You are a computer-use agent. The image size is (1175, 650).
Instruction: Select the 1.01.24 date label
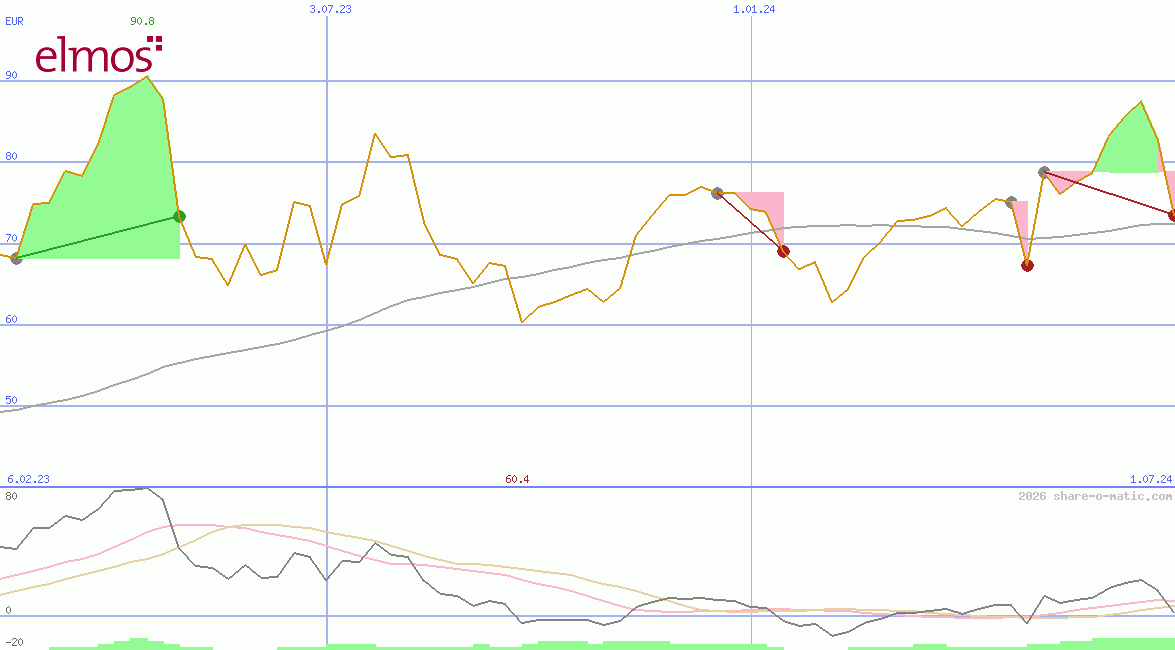pyautogui.click(x=754, y=9)
